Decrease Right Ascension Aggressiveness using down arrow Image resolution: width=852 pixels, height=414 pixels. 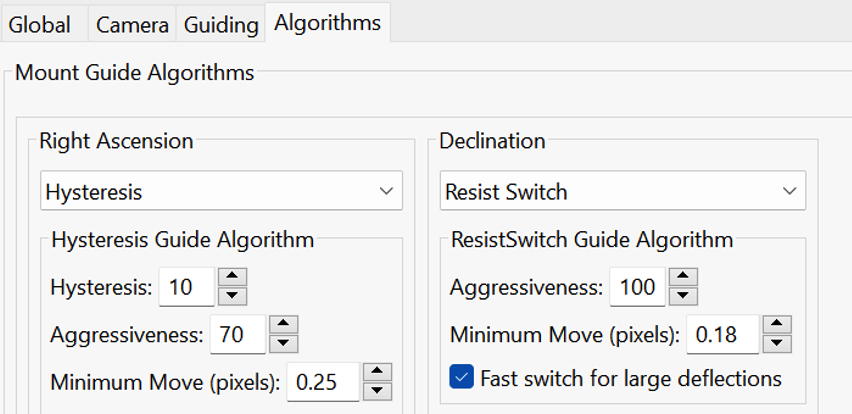[284, 343]
